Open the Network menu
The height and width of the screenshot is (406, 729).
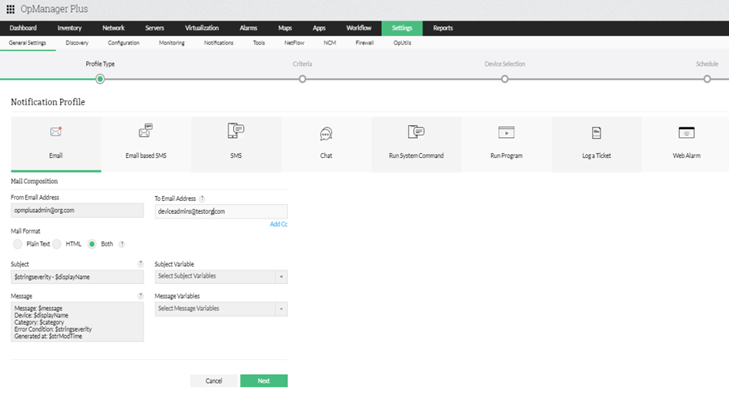[113, 28]
